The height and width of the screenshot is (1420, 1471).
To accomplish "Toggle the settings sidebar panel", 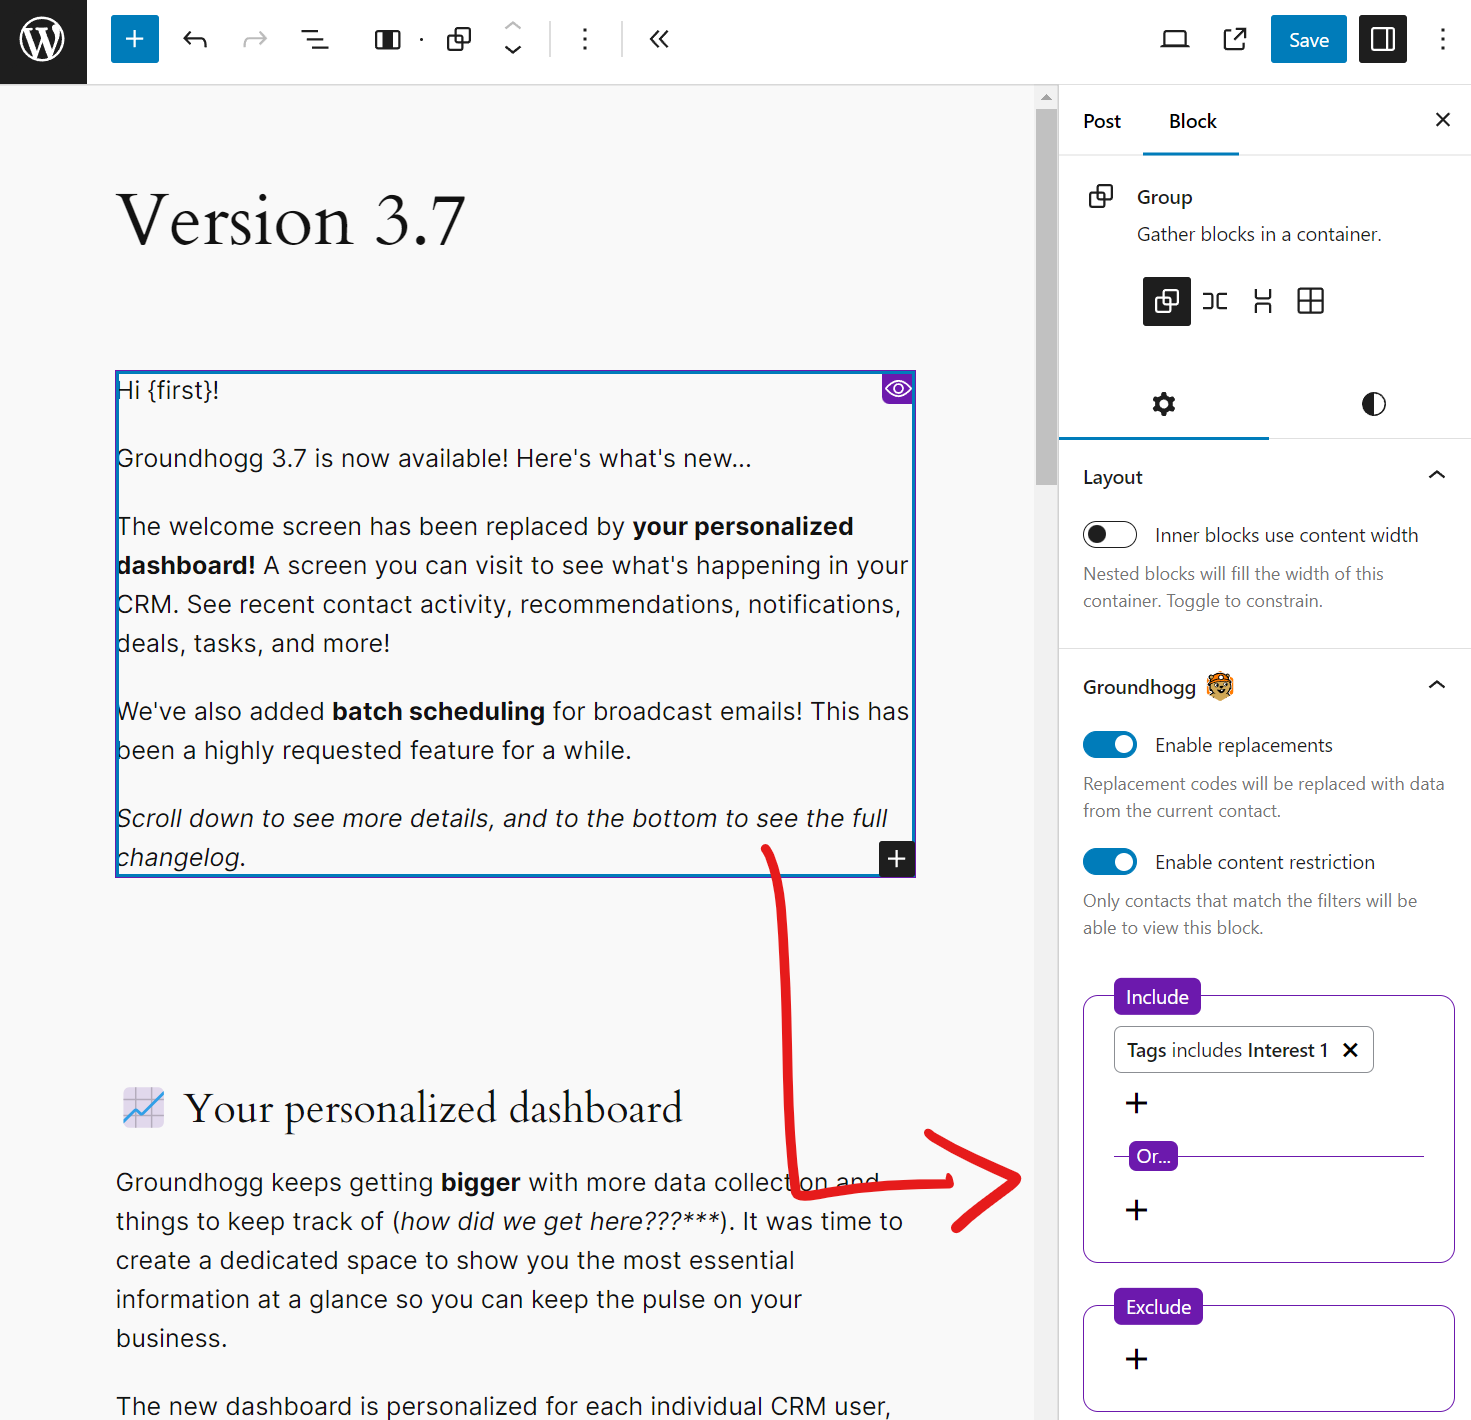I will point(1383,39).
